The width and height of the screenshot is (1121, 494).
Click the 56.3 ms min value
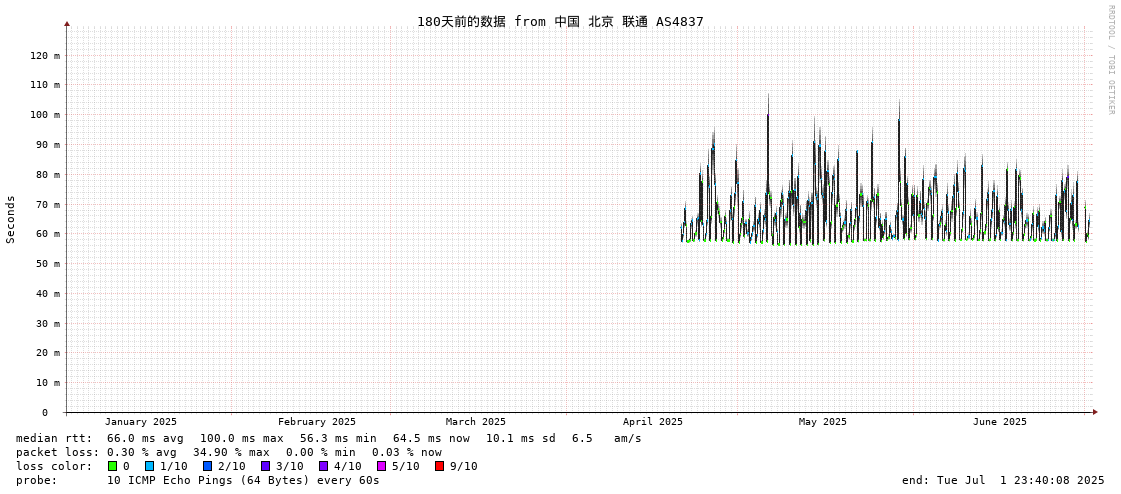point(338,438)
